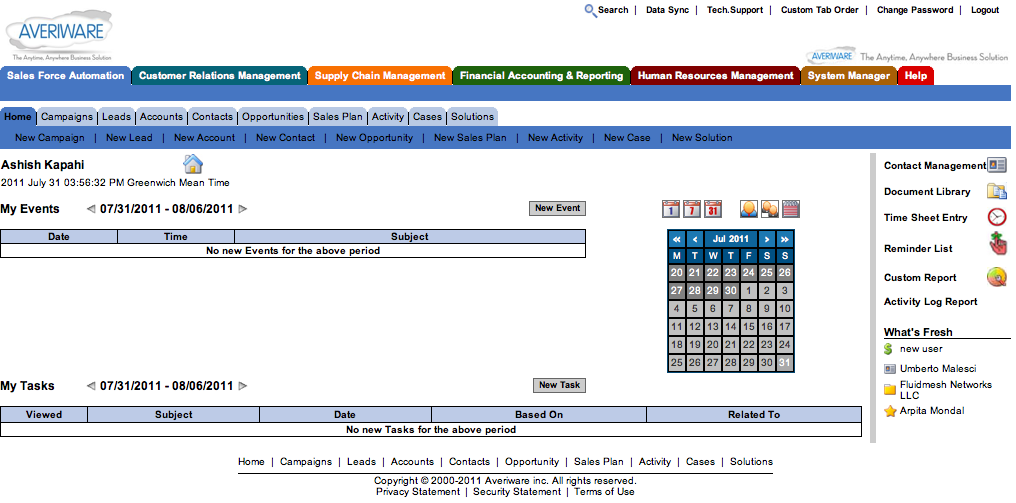Open the Activity Log Report link
This screenshot has width=1016, height=503.
[930, 301]
